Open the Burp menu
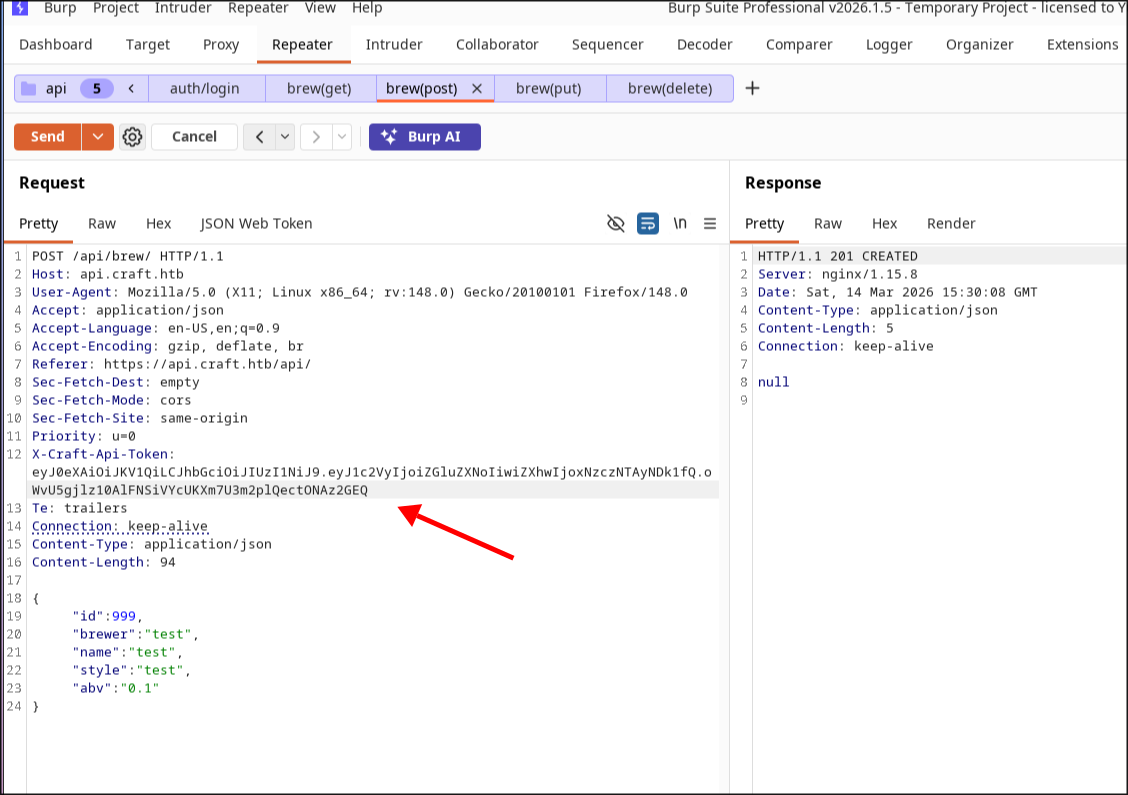Viewport: 1128px width, 795px height. (x=60, y=8)
